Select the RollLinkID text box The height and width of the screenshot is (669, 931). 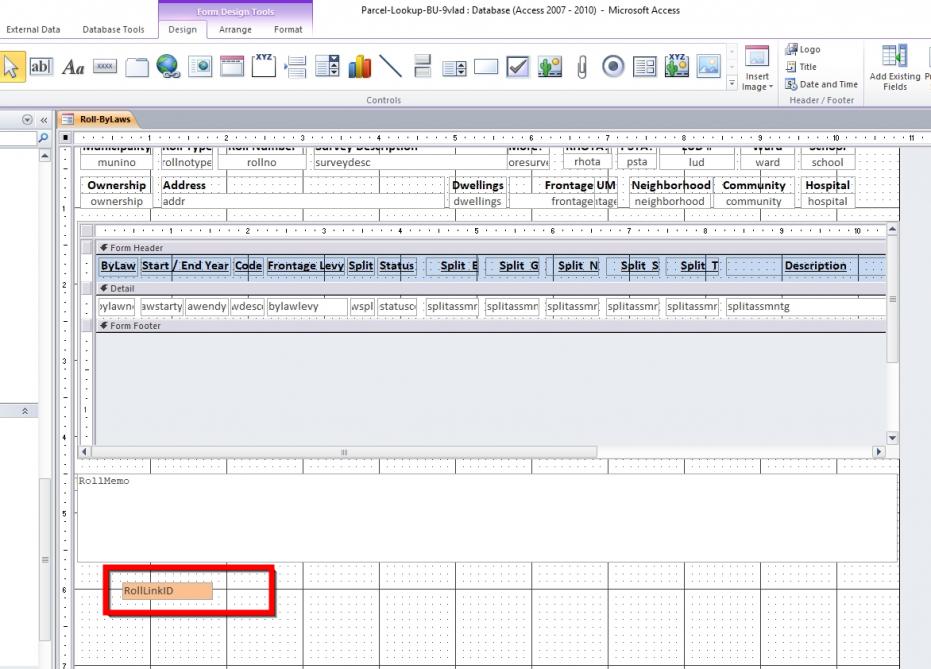(167, 591)
